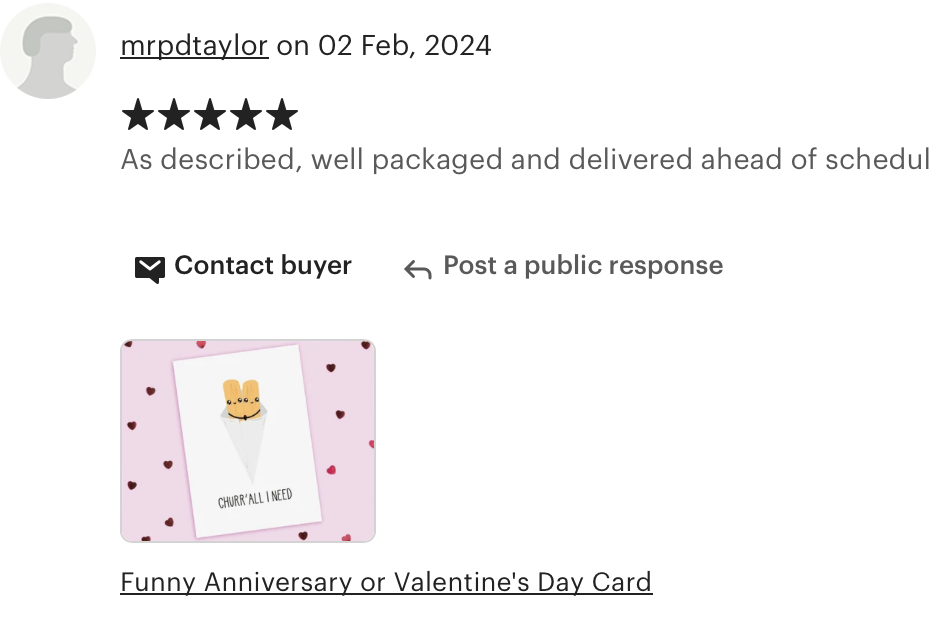930x638 pixels.
Task: Open the churro card product thumbnail
Action: (248, 441)
